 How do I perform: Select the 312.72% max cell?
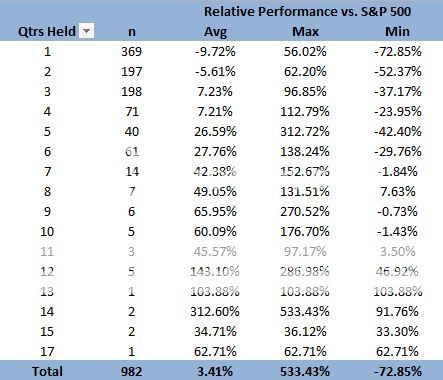[x=305, y=132]
